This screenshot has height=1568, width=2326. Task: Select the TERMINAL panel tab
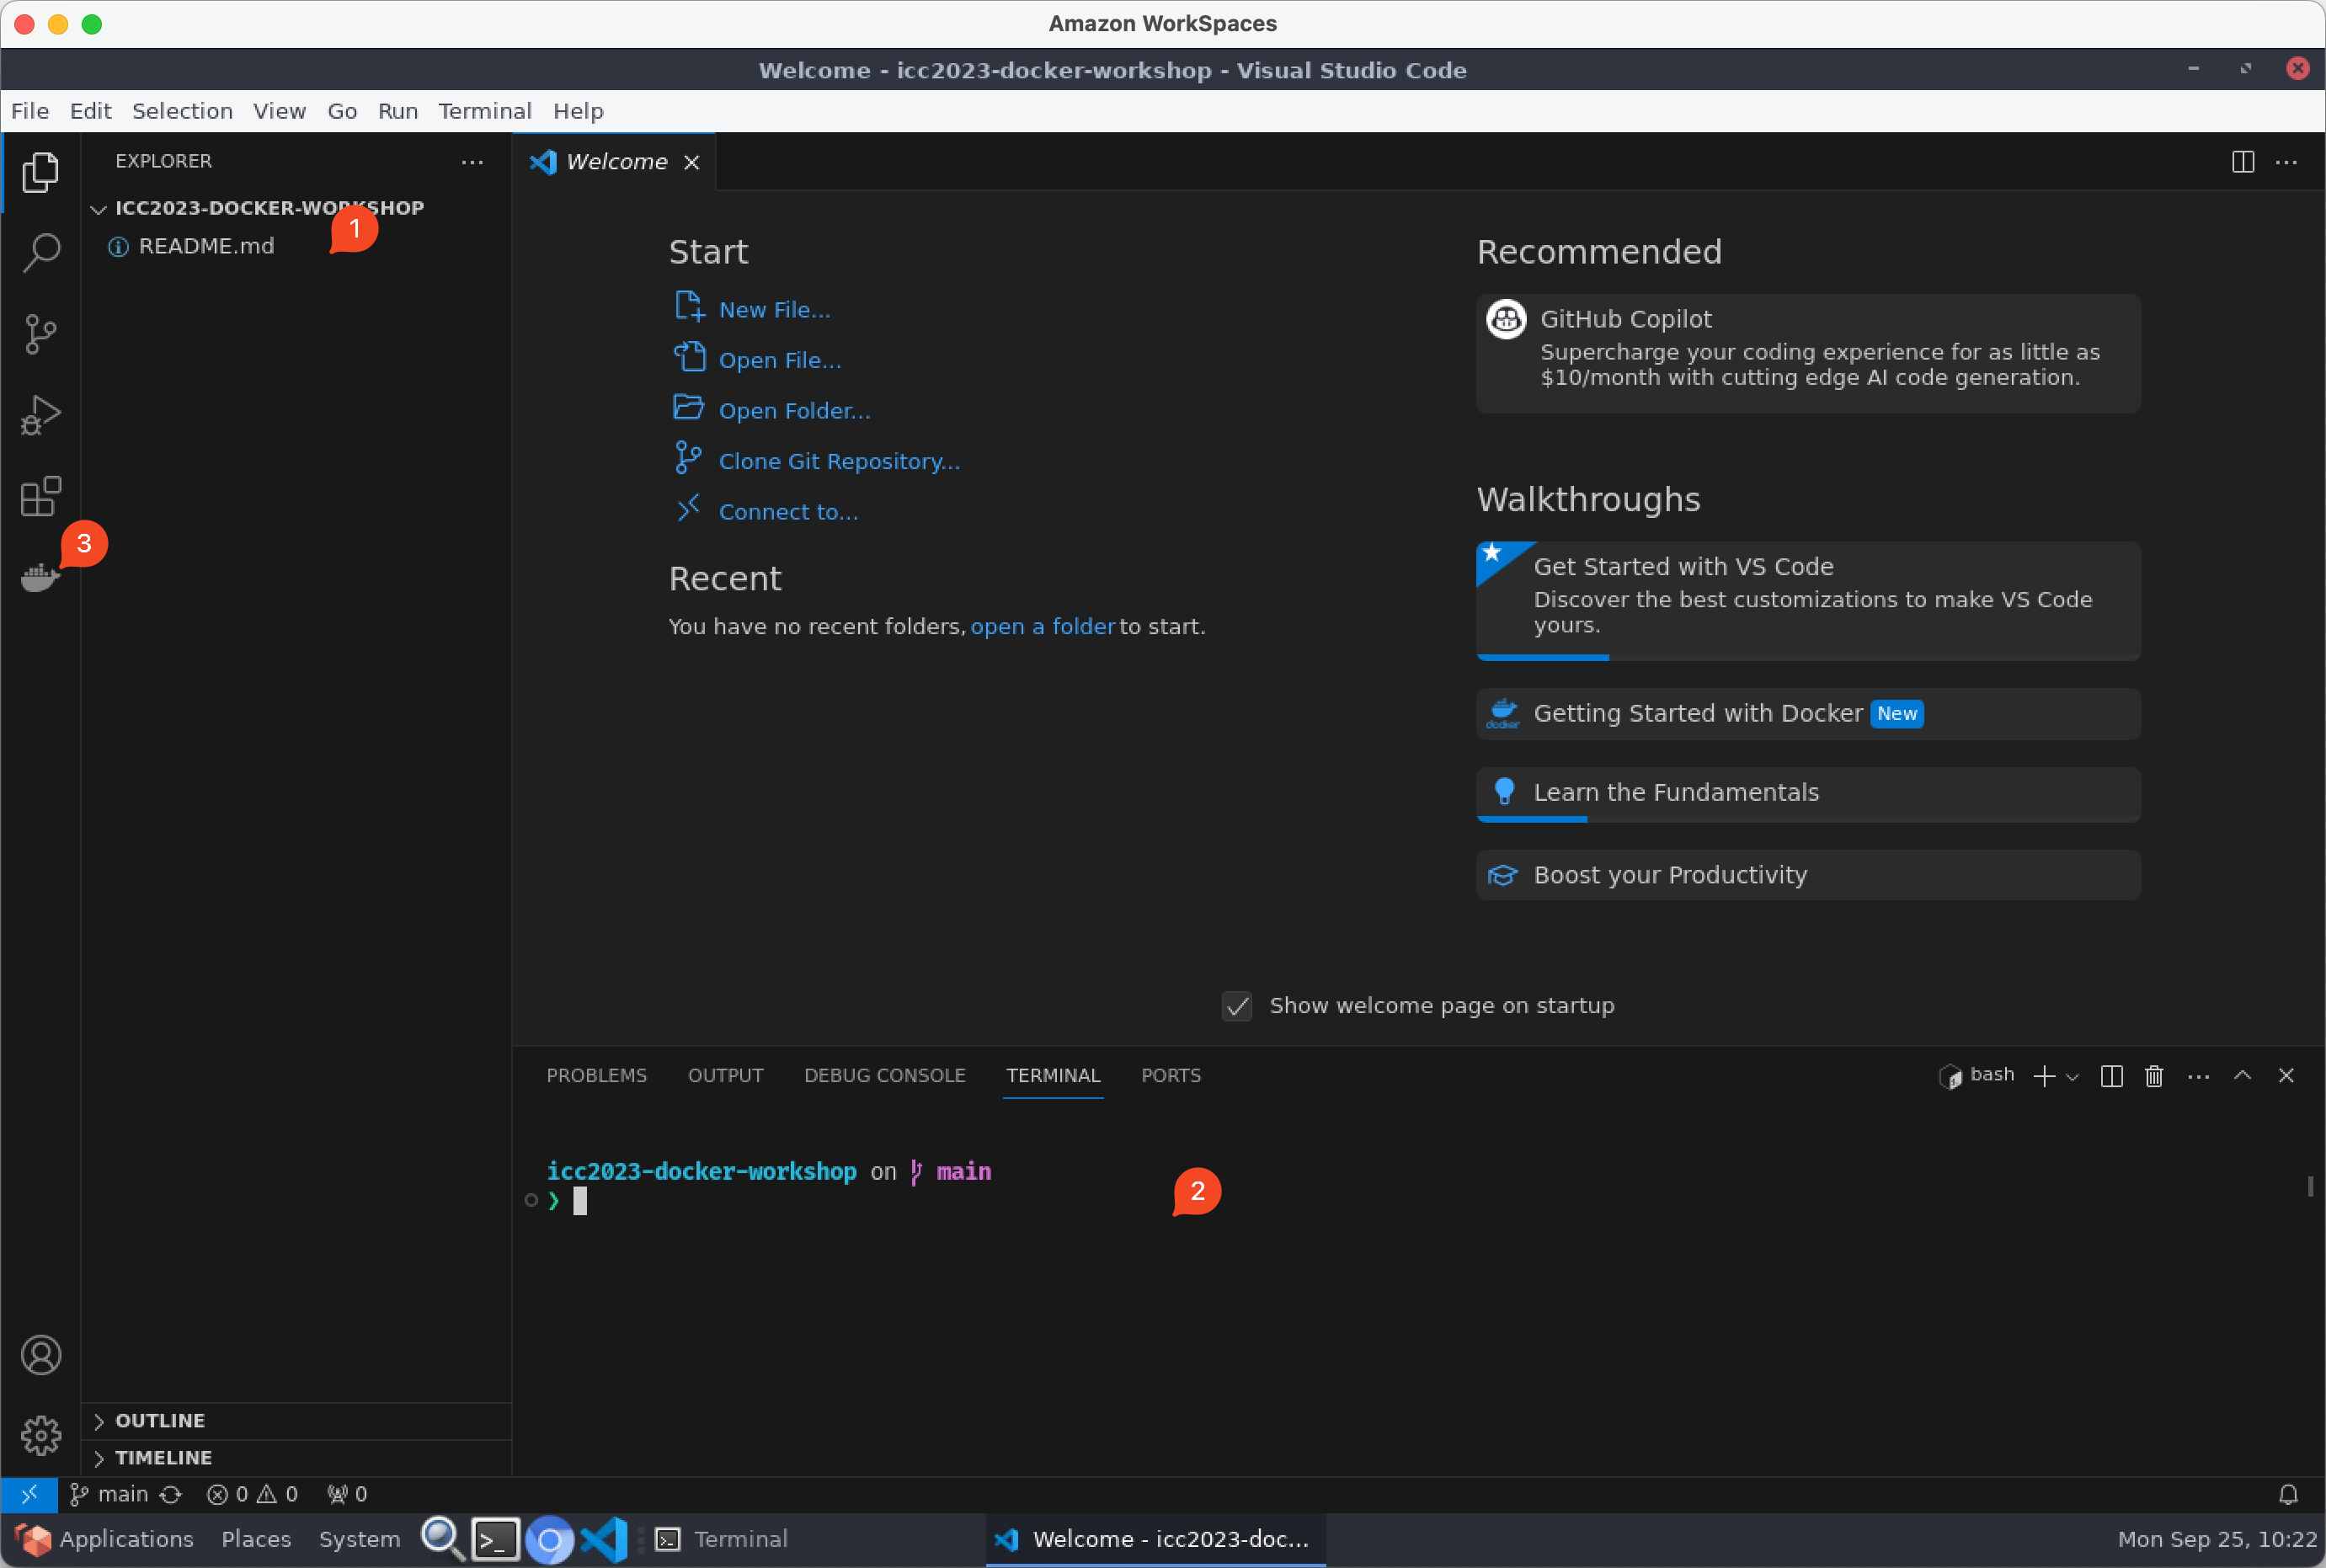pos(1053,1076)
